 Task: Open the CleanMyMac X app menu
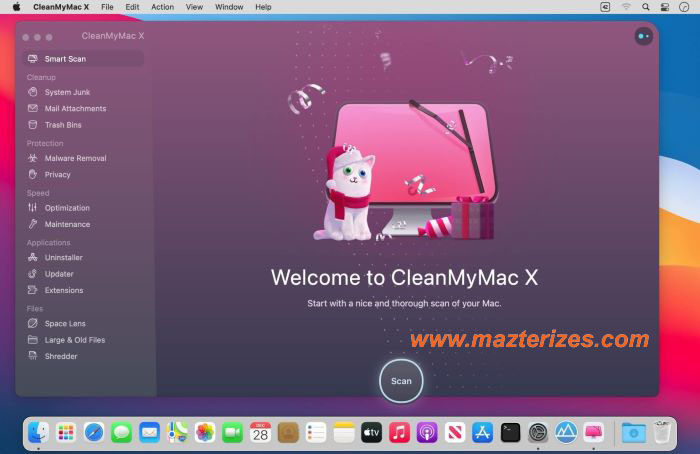[61, 7]
